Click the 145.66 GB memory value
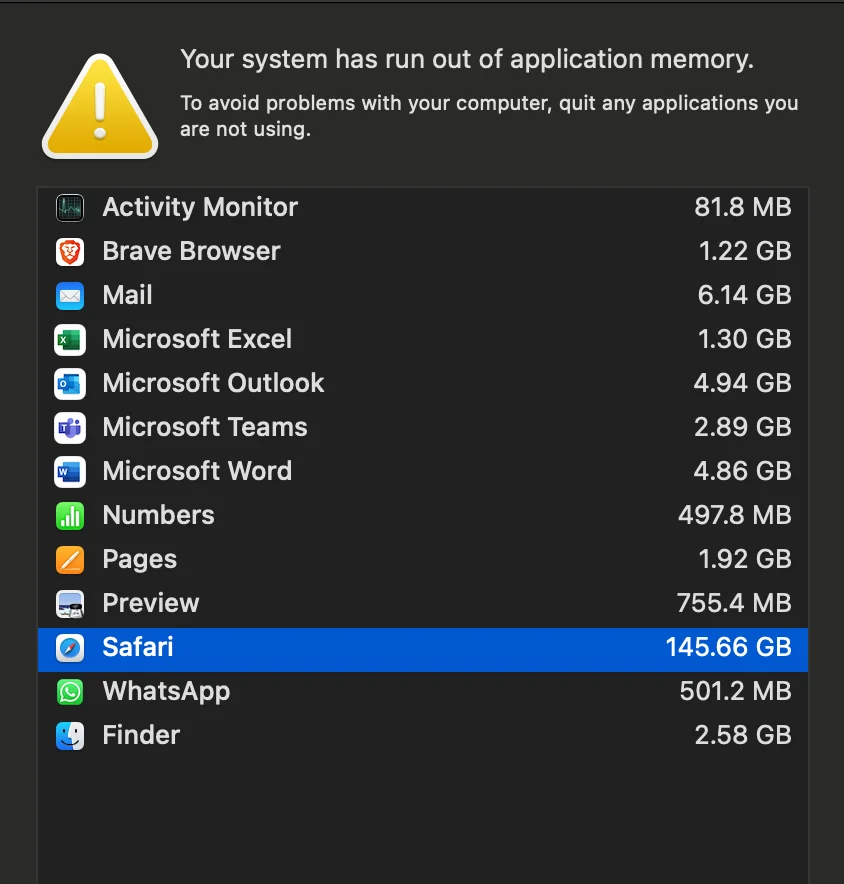The width and height of the screenshot is (844, 884). [728, 647]
